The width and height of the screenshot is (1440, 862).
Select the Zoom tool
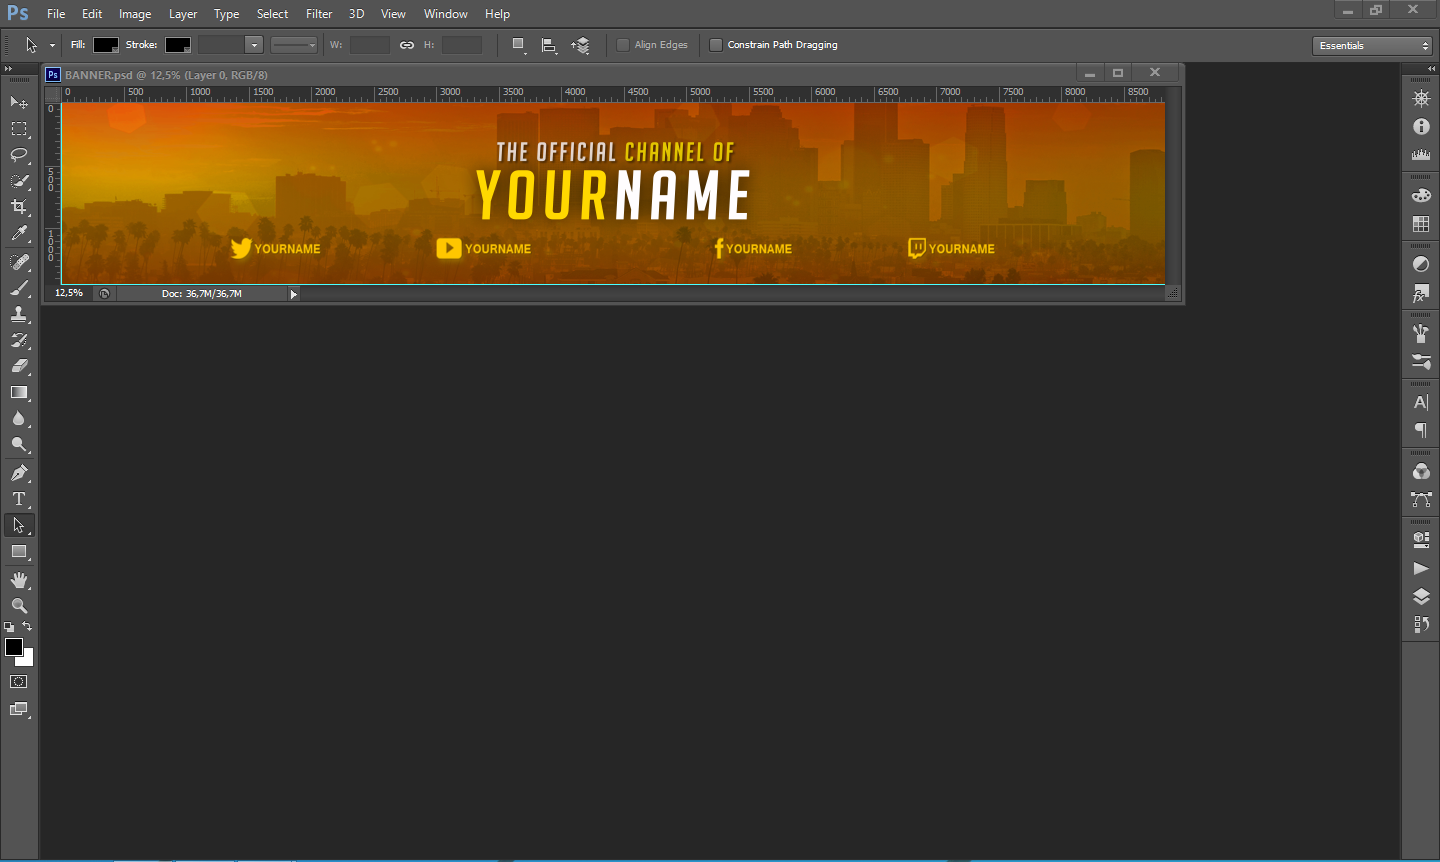click(x=19, y=606)
